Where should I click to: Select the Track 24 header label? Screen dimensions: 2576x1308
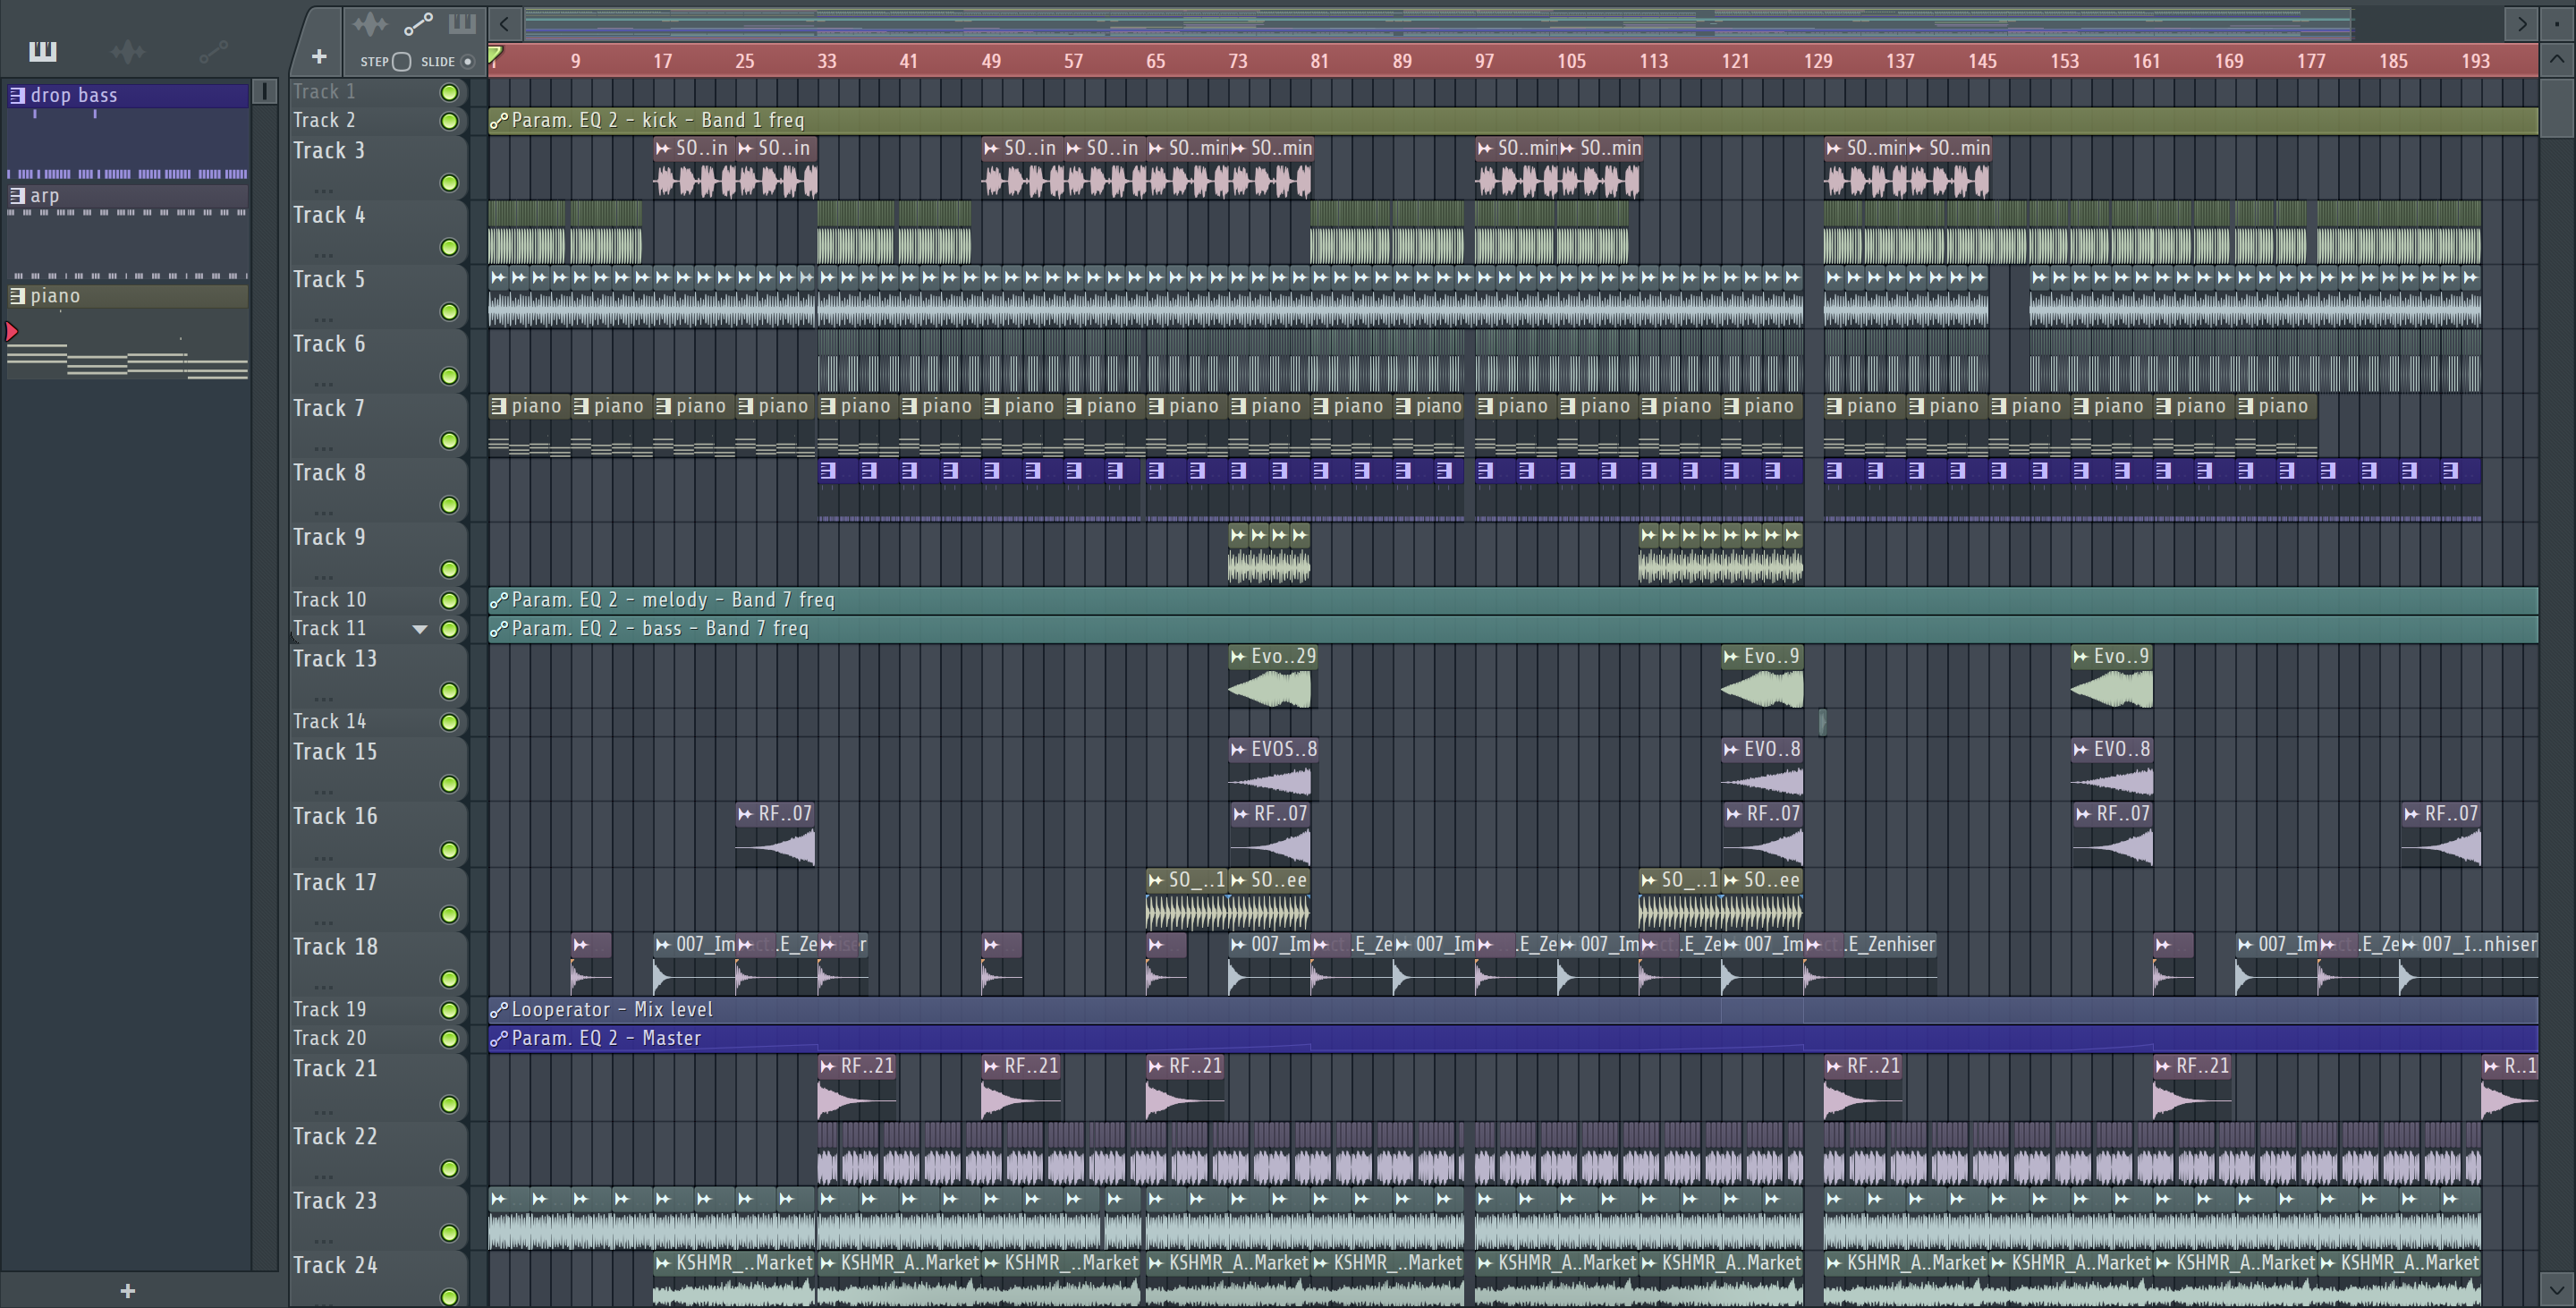pos(335,1265)
